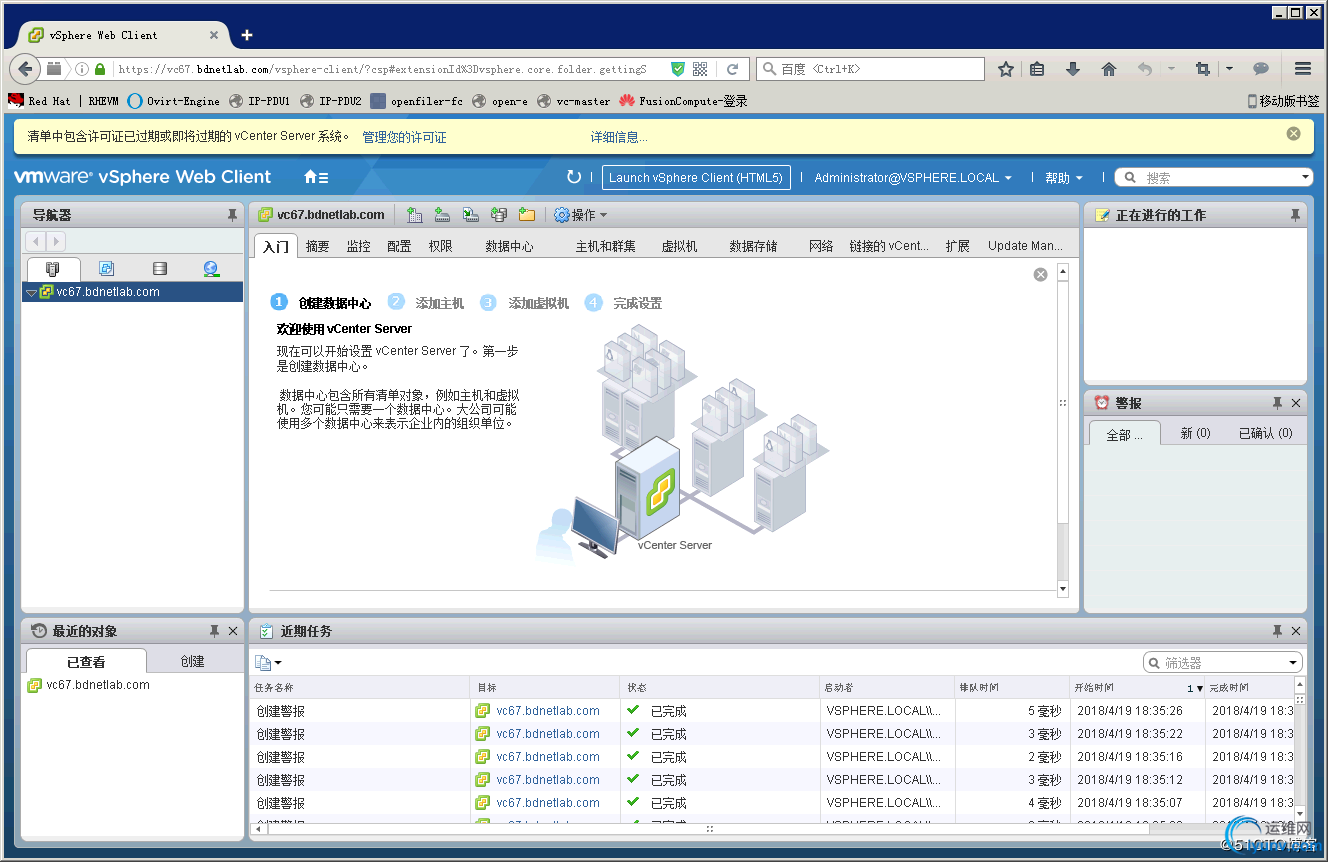This screenshot has width=1328, height=862.
Task: Close the getting started content
Action: [x=1040, y=274]
